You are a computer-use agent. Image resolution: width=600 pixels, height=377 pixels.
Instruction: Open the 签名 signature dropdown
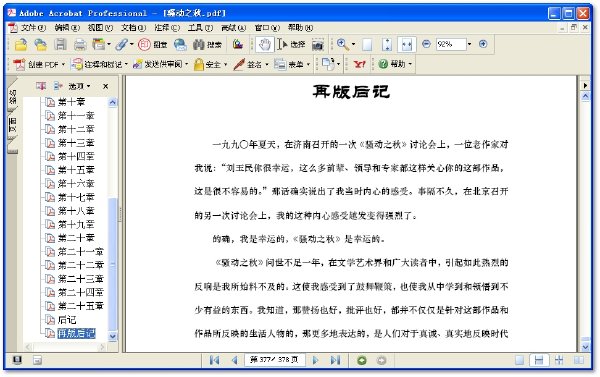click(251, 64)
